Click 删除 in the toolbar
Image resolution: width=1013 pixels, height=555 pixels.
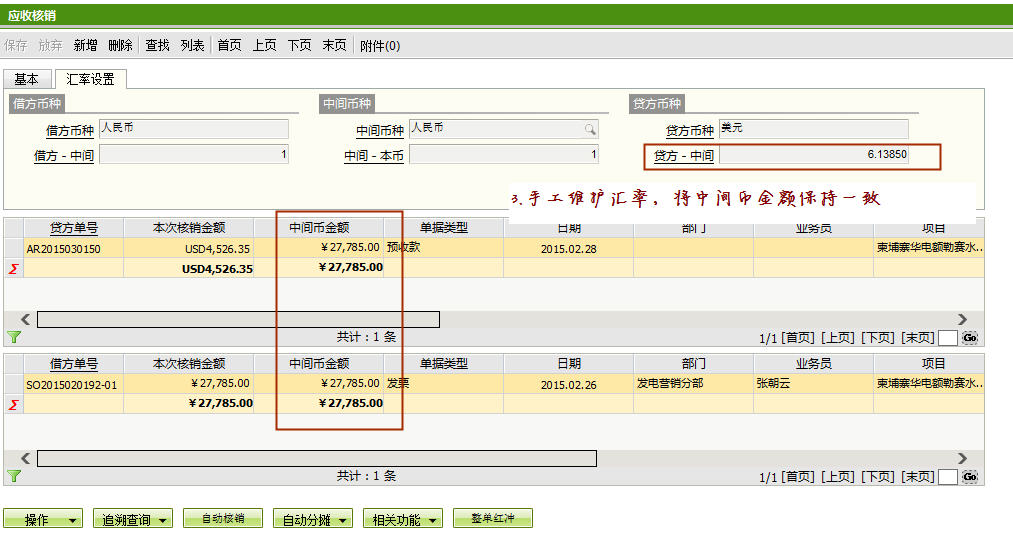coord(120,45)
